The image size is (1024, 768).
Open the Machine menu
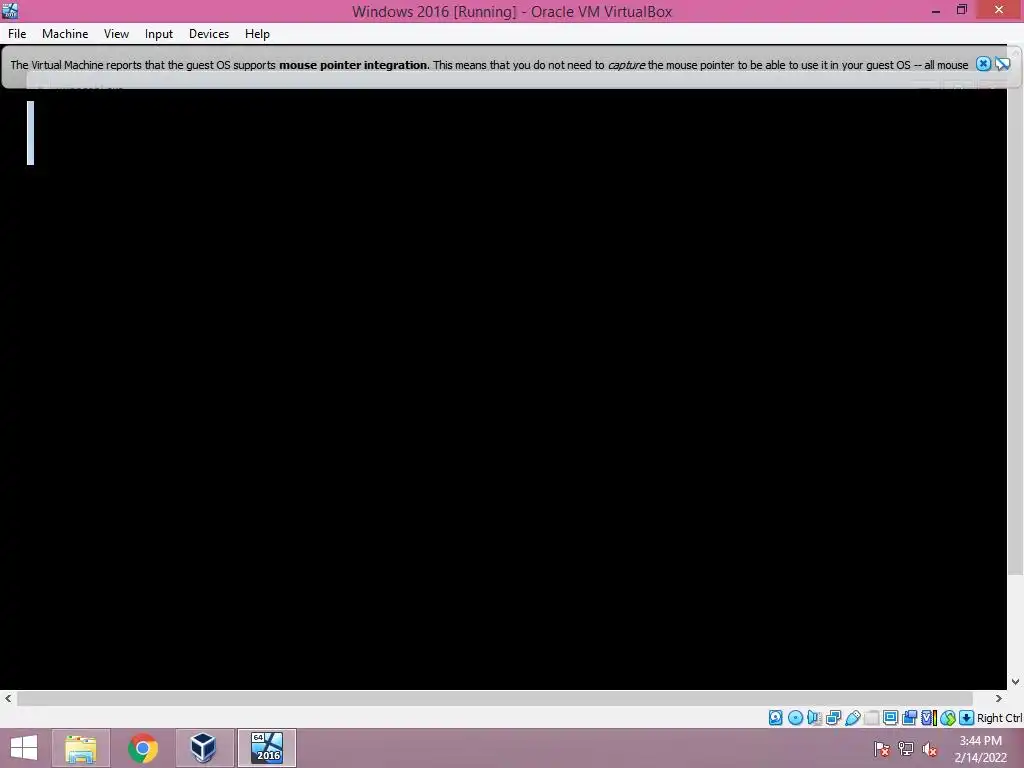click(65, 34)
